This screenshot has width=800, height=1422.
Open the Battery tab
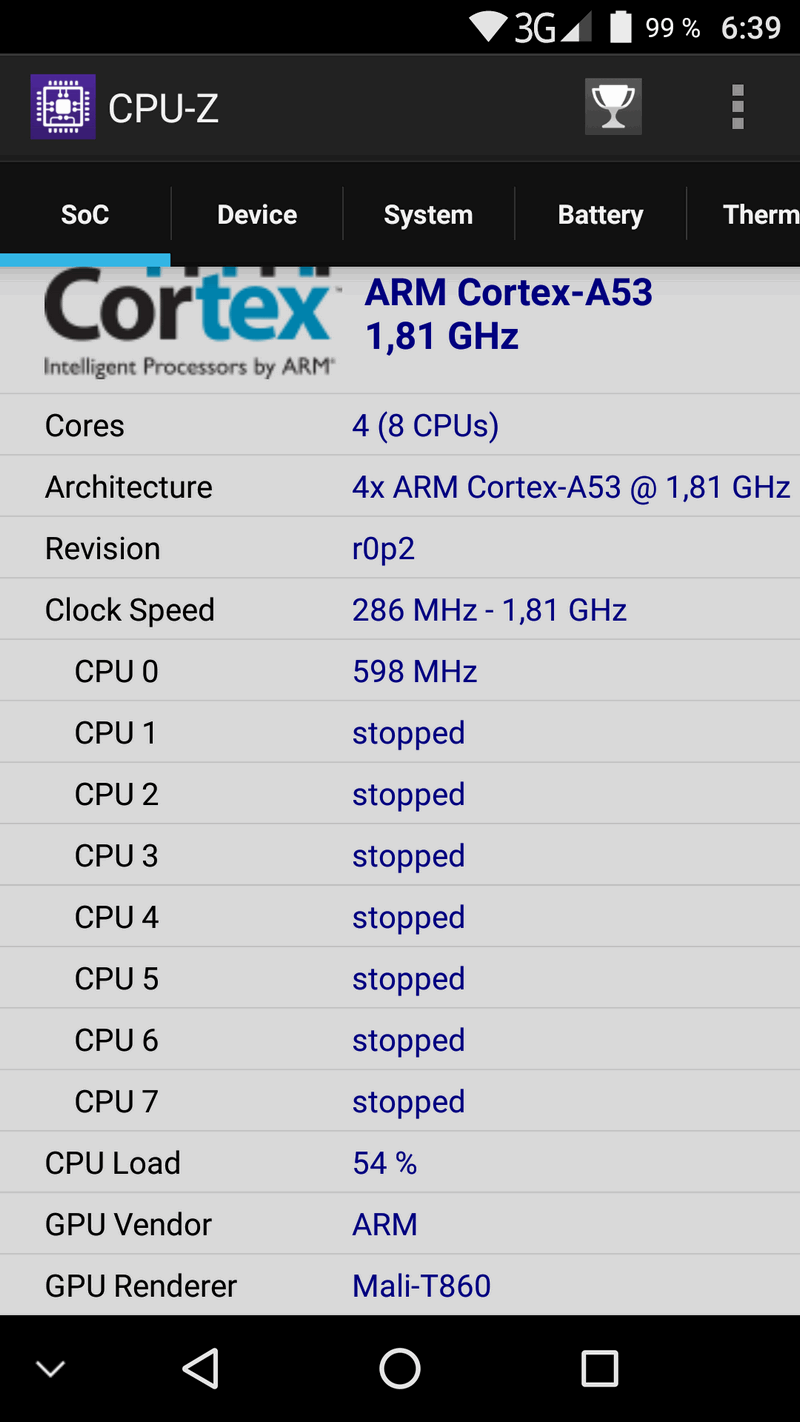coord(600,215)
